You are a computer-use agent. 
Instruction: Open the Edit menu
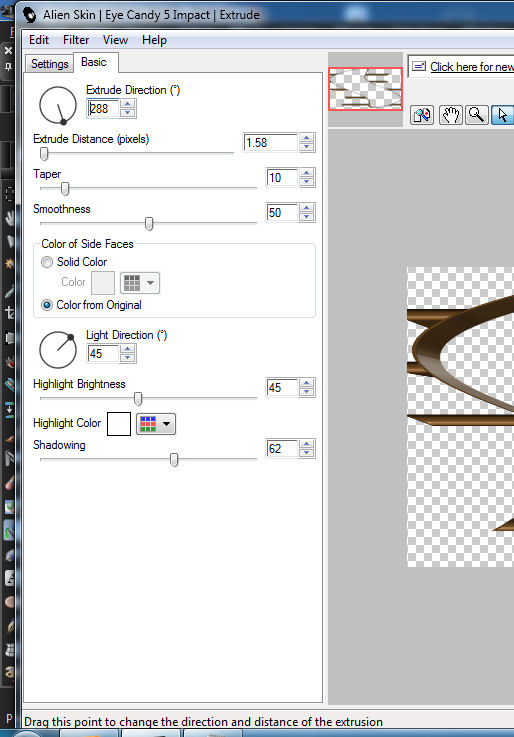point(39,40)
